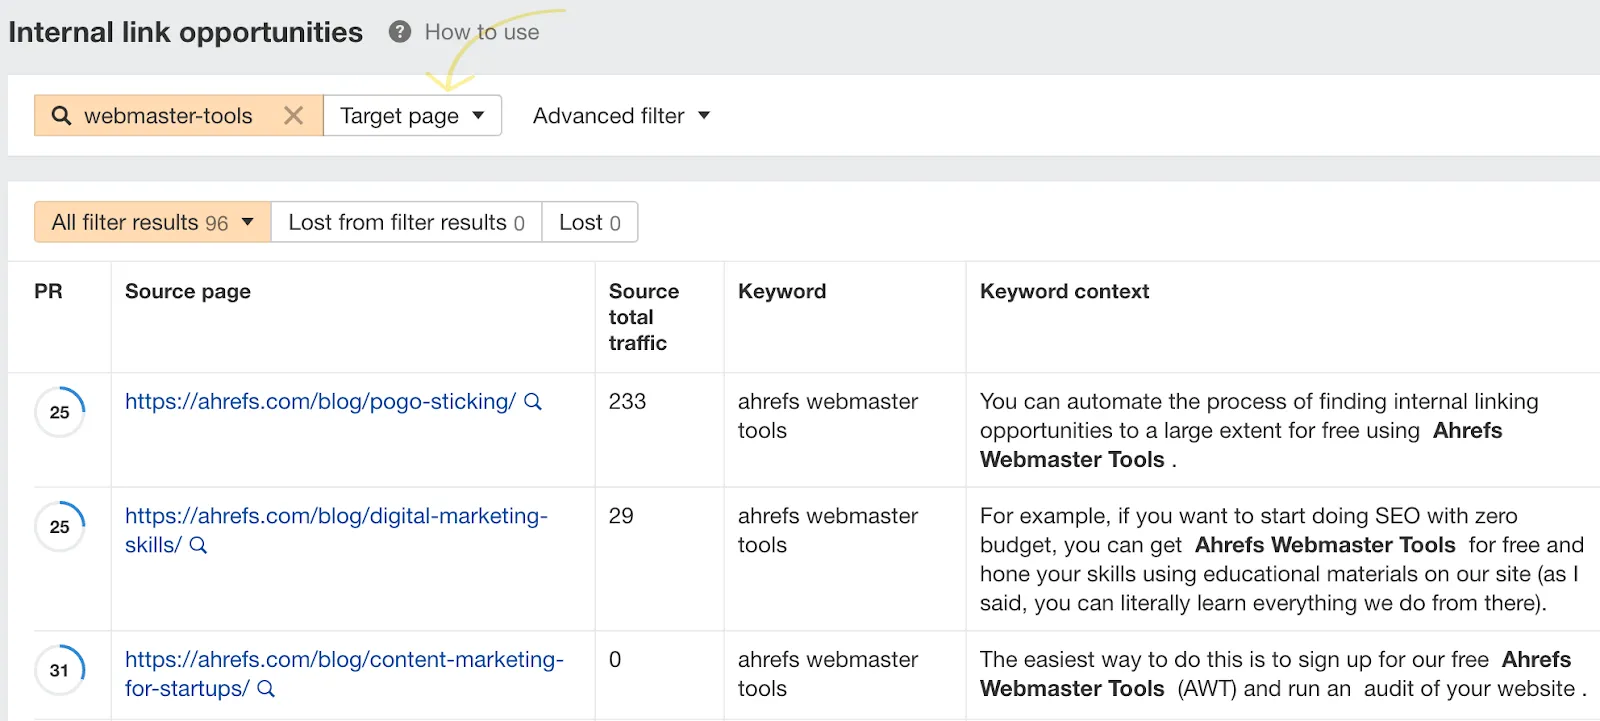Click the context text starting 'The easiest way'
The image size is (1600, 721).
point(1283,674)
